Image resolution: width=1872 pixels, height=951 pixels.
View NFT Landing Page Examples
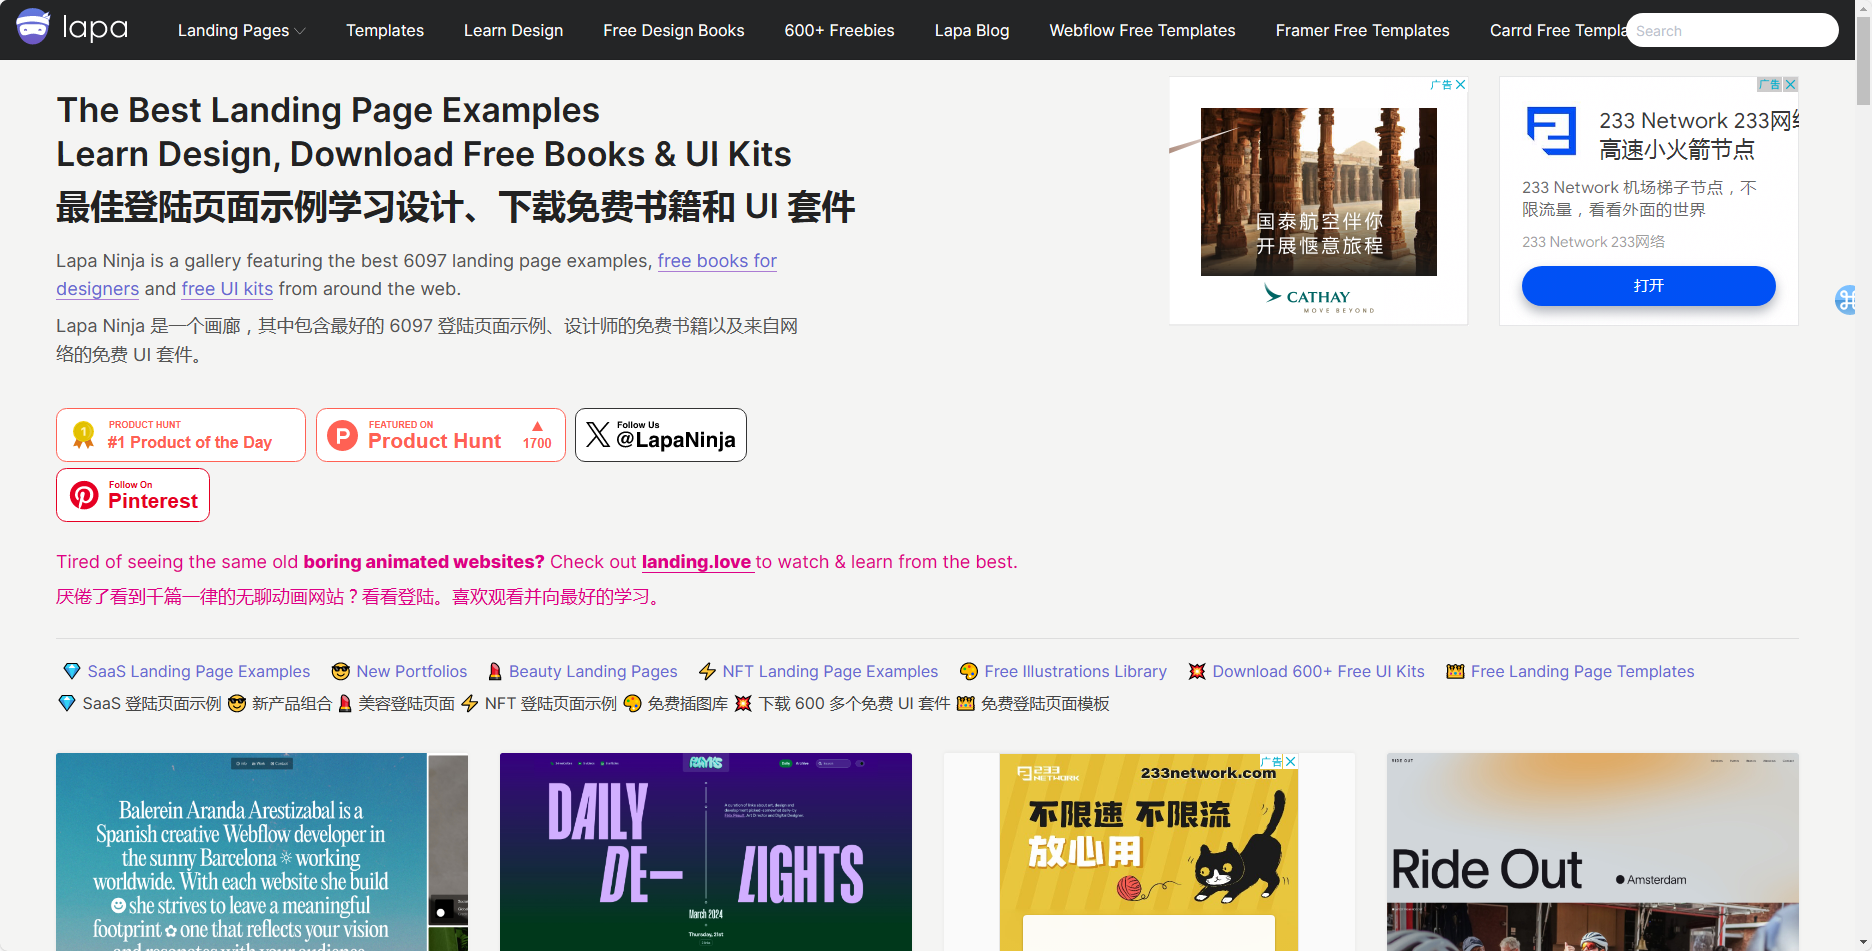tap(830, 672)
